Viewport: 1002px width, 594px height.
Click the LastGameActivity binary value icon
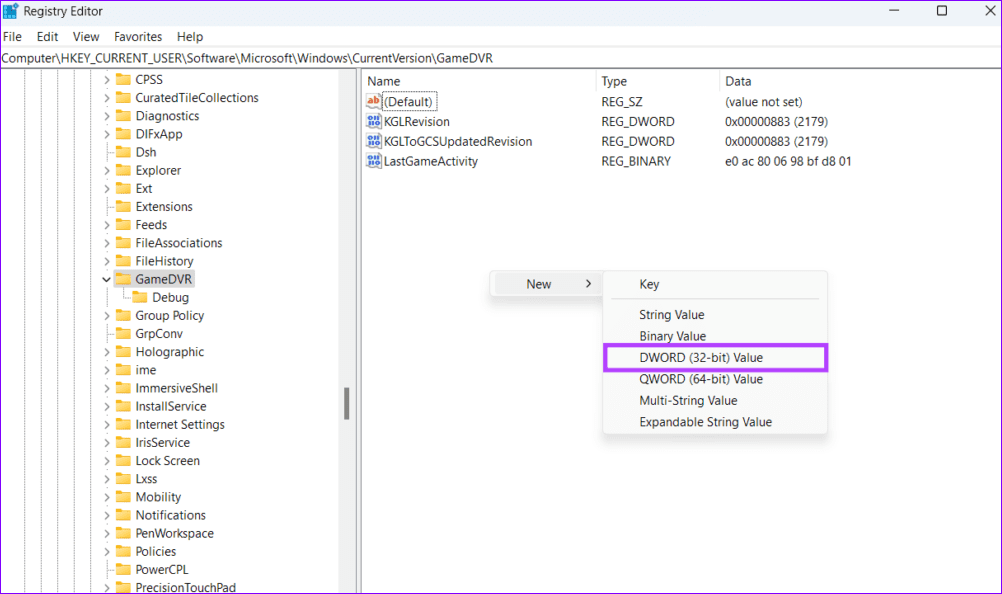pos(374,161)
